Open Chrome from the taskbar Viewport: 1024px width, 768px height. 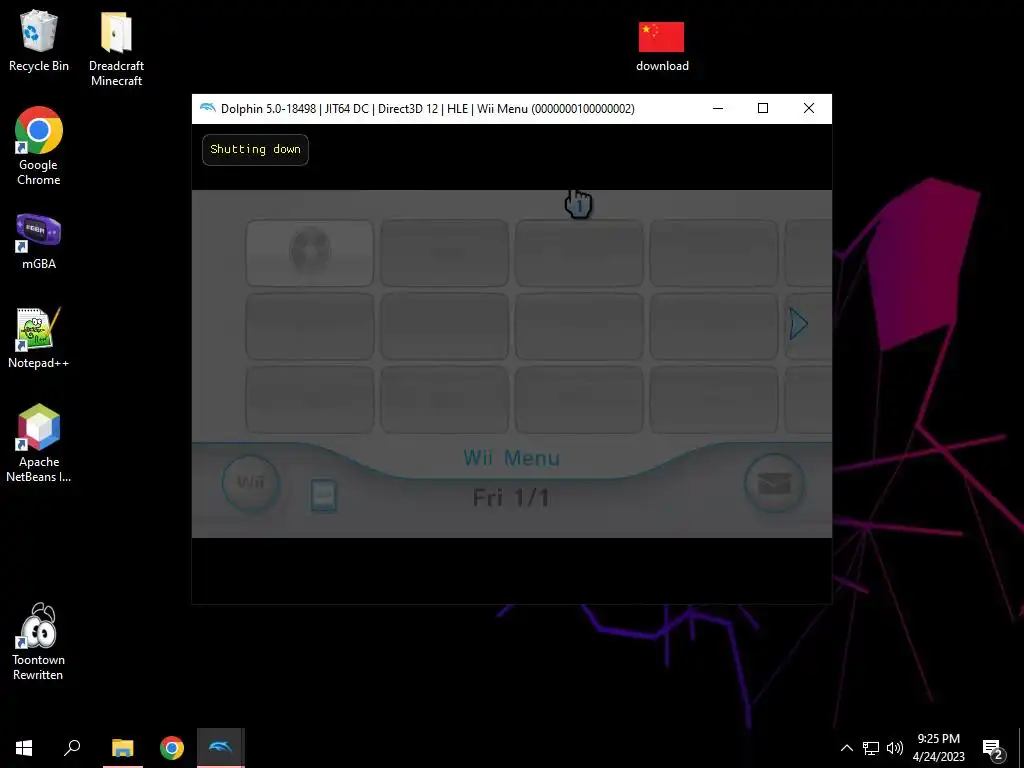pyautogui.click(x=172, y=748)
